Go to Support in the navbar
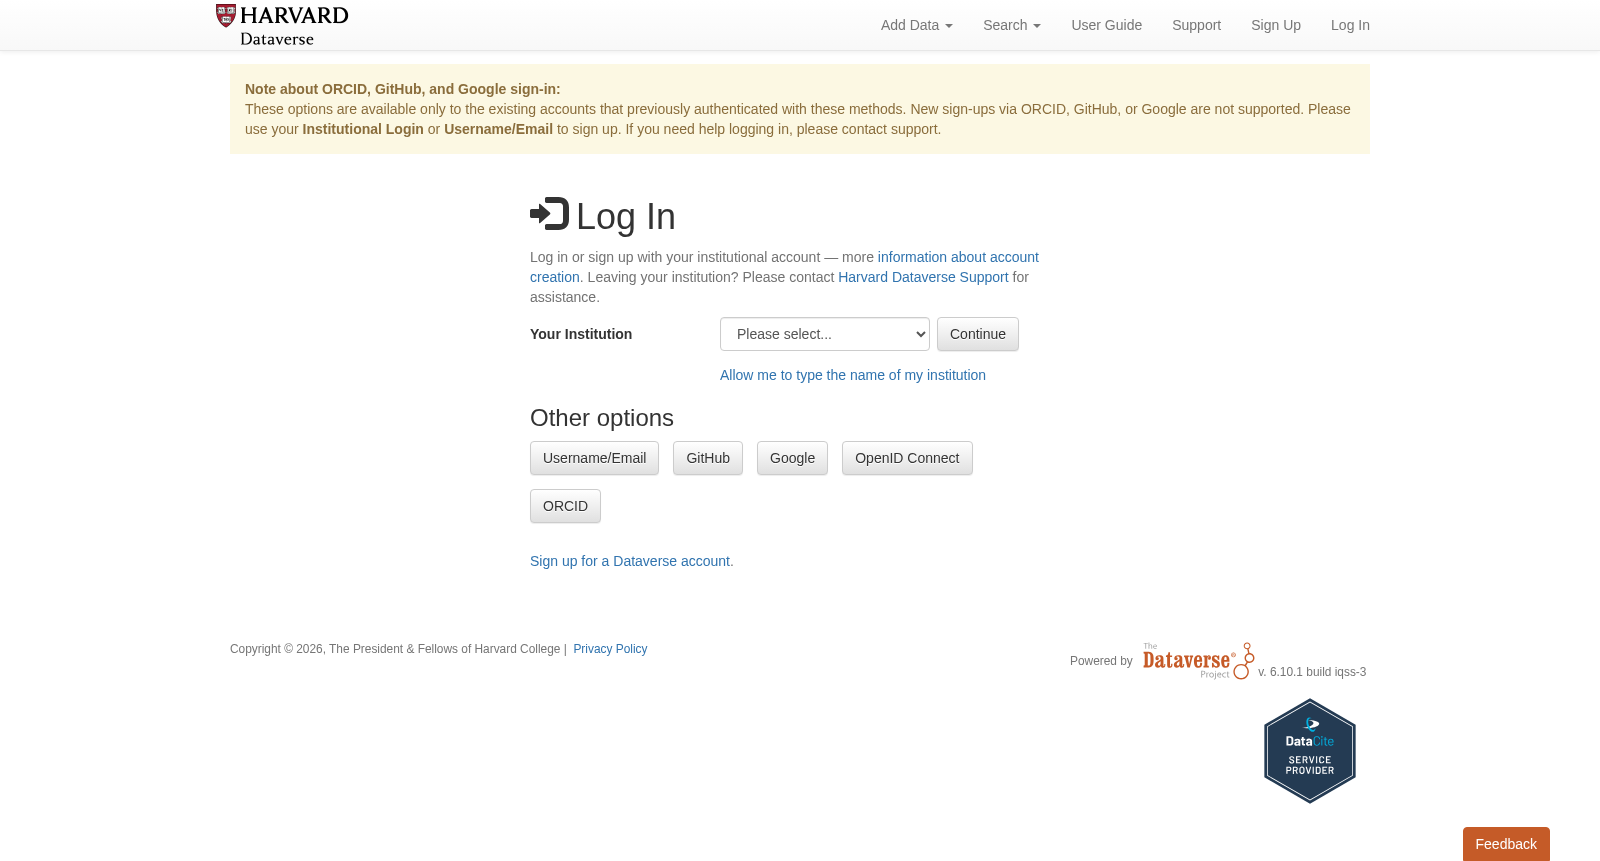 1196,25
